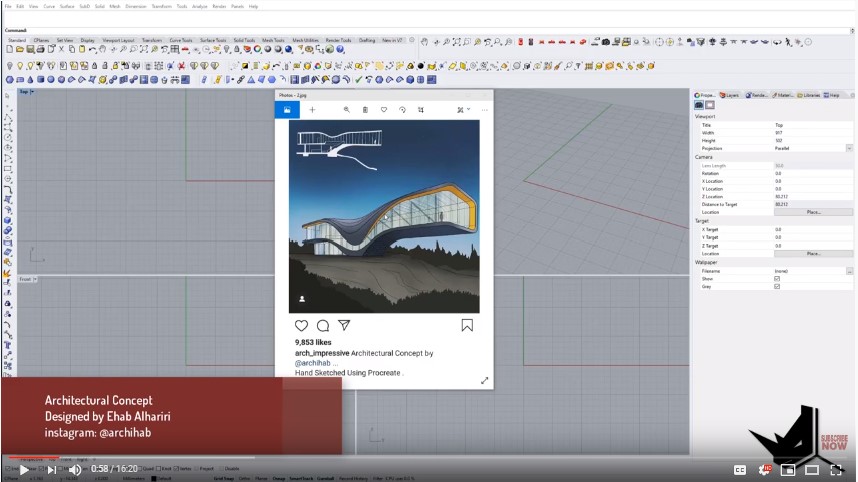Play the YouTube video

click(24, 469)
